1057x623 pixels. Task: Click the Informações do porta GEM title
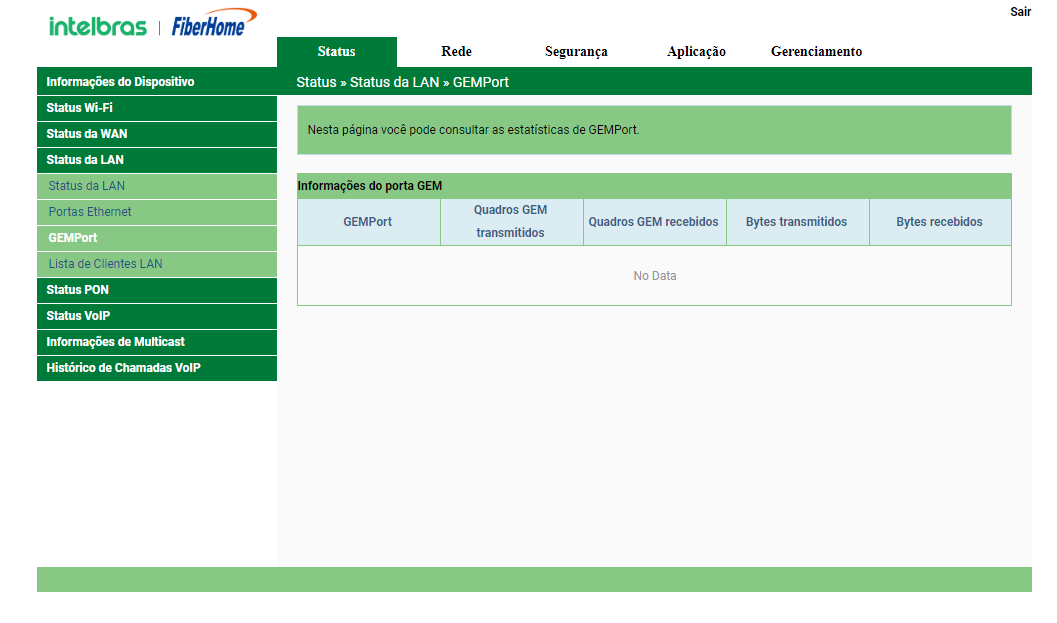370,186
